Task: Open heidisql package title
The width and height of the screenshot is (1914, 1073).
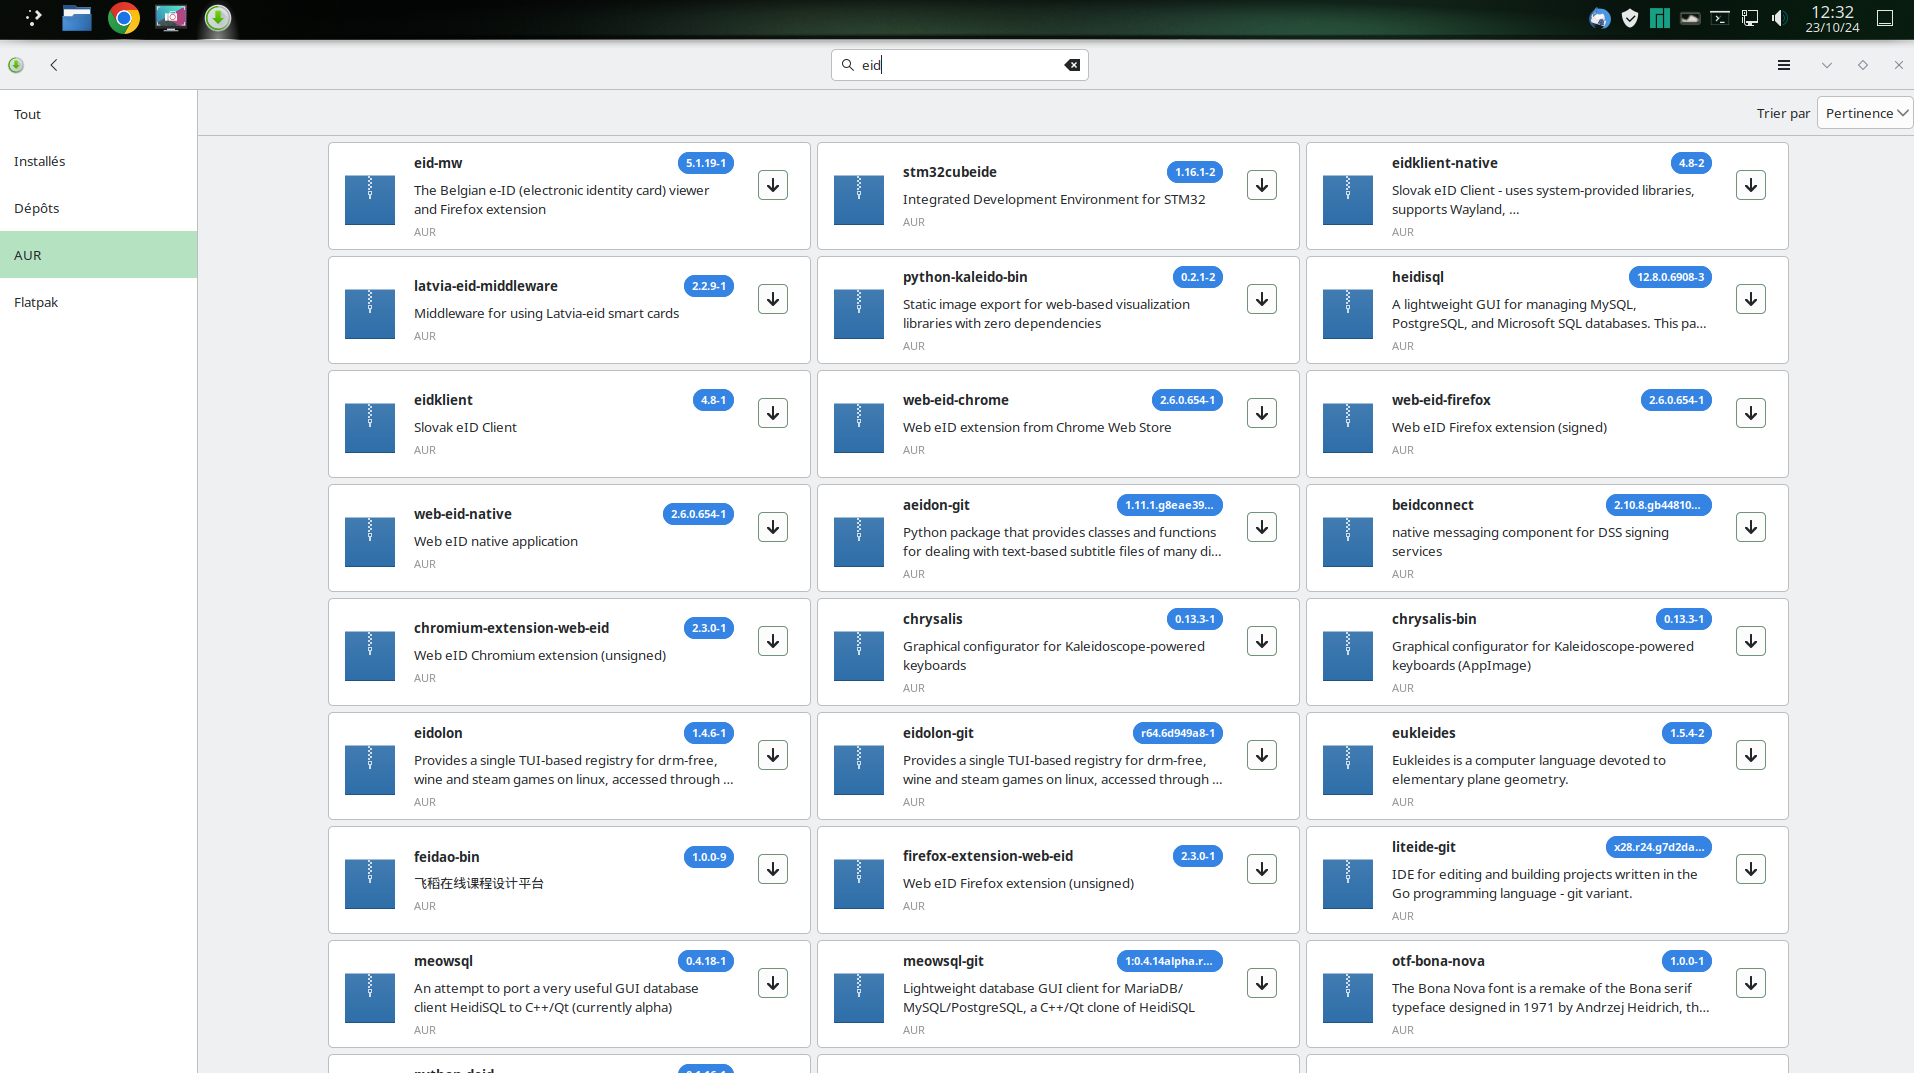Action: coord(1418,277)
